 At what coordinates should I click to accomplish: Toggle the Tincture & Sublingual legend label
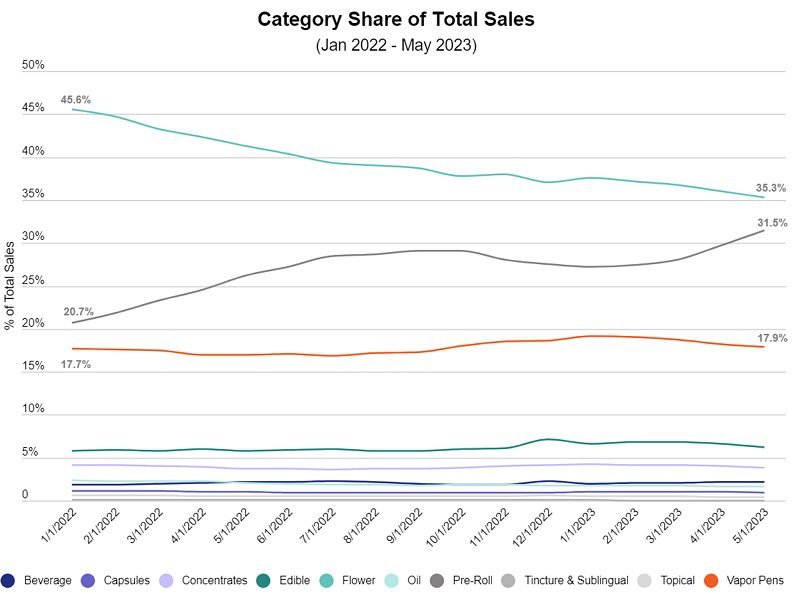(x=574, y=580)
